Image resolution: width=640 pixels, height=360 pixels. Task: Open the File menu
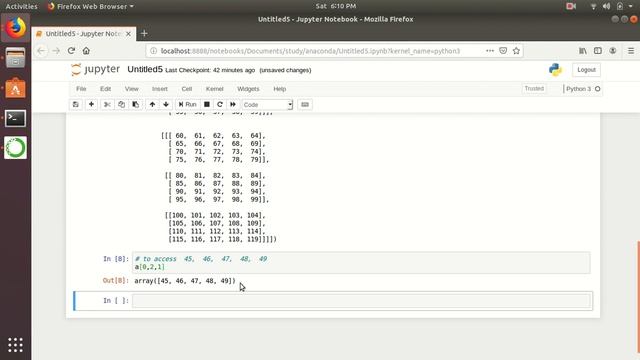81,89
